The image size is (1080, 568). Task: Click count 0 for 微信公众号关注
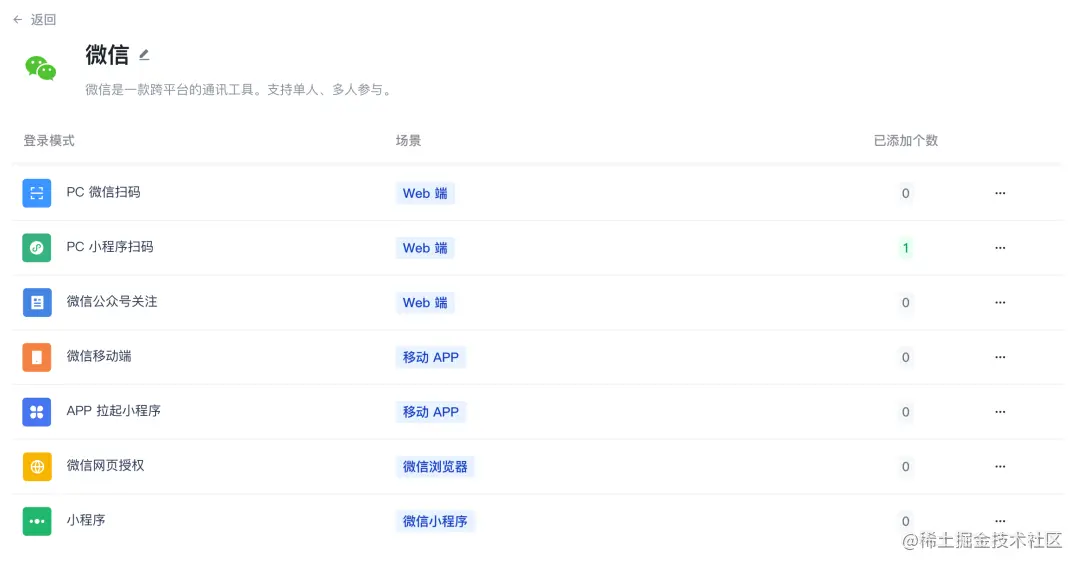(906, 303)
